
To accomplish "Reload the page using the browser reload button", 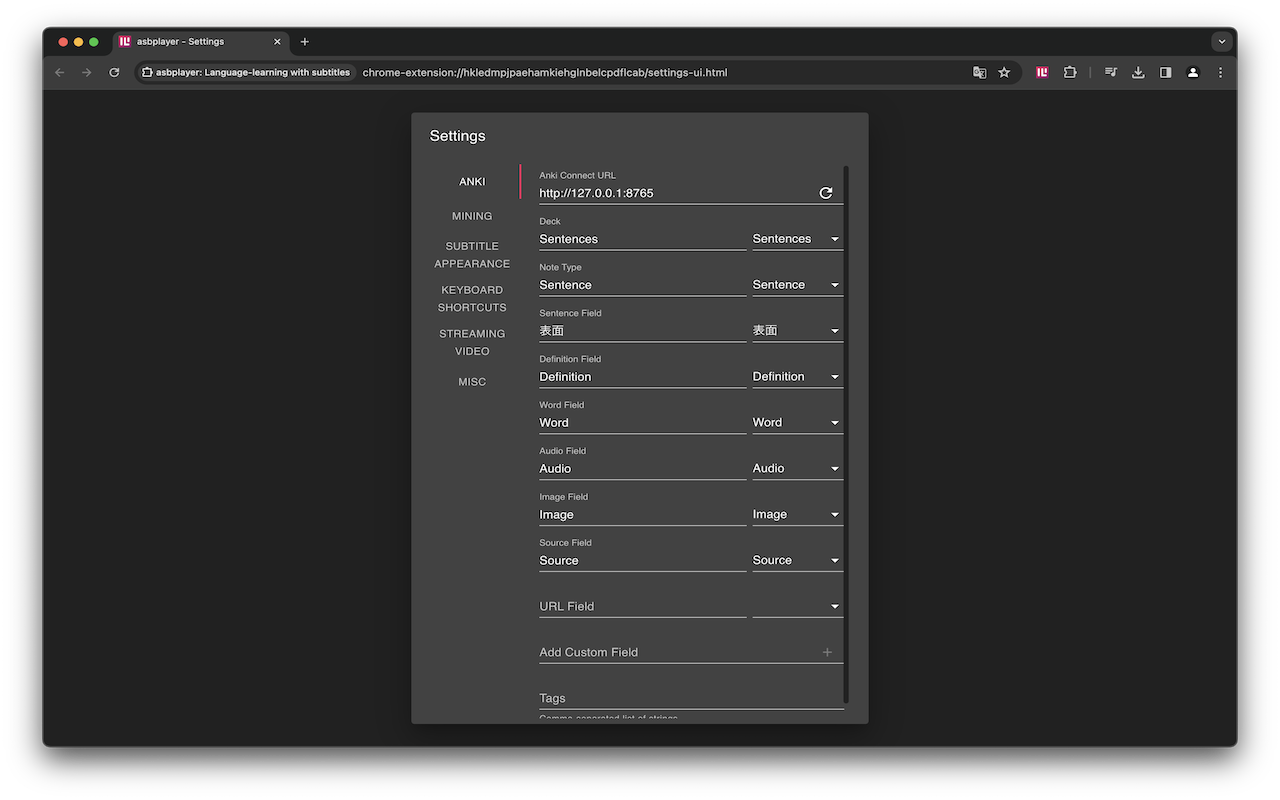I will (114, 72).
